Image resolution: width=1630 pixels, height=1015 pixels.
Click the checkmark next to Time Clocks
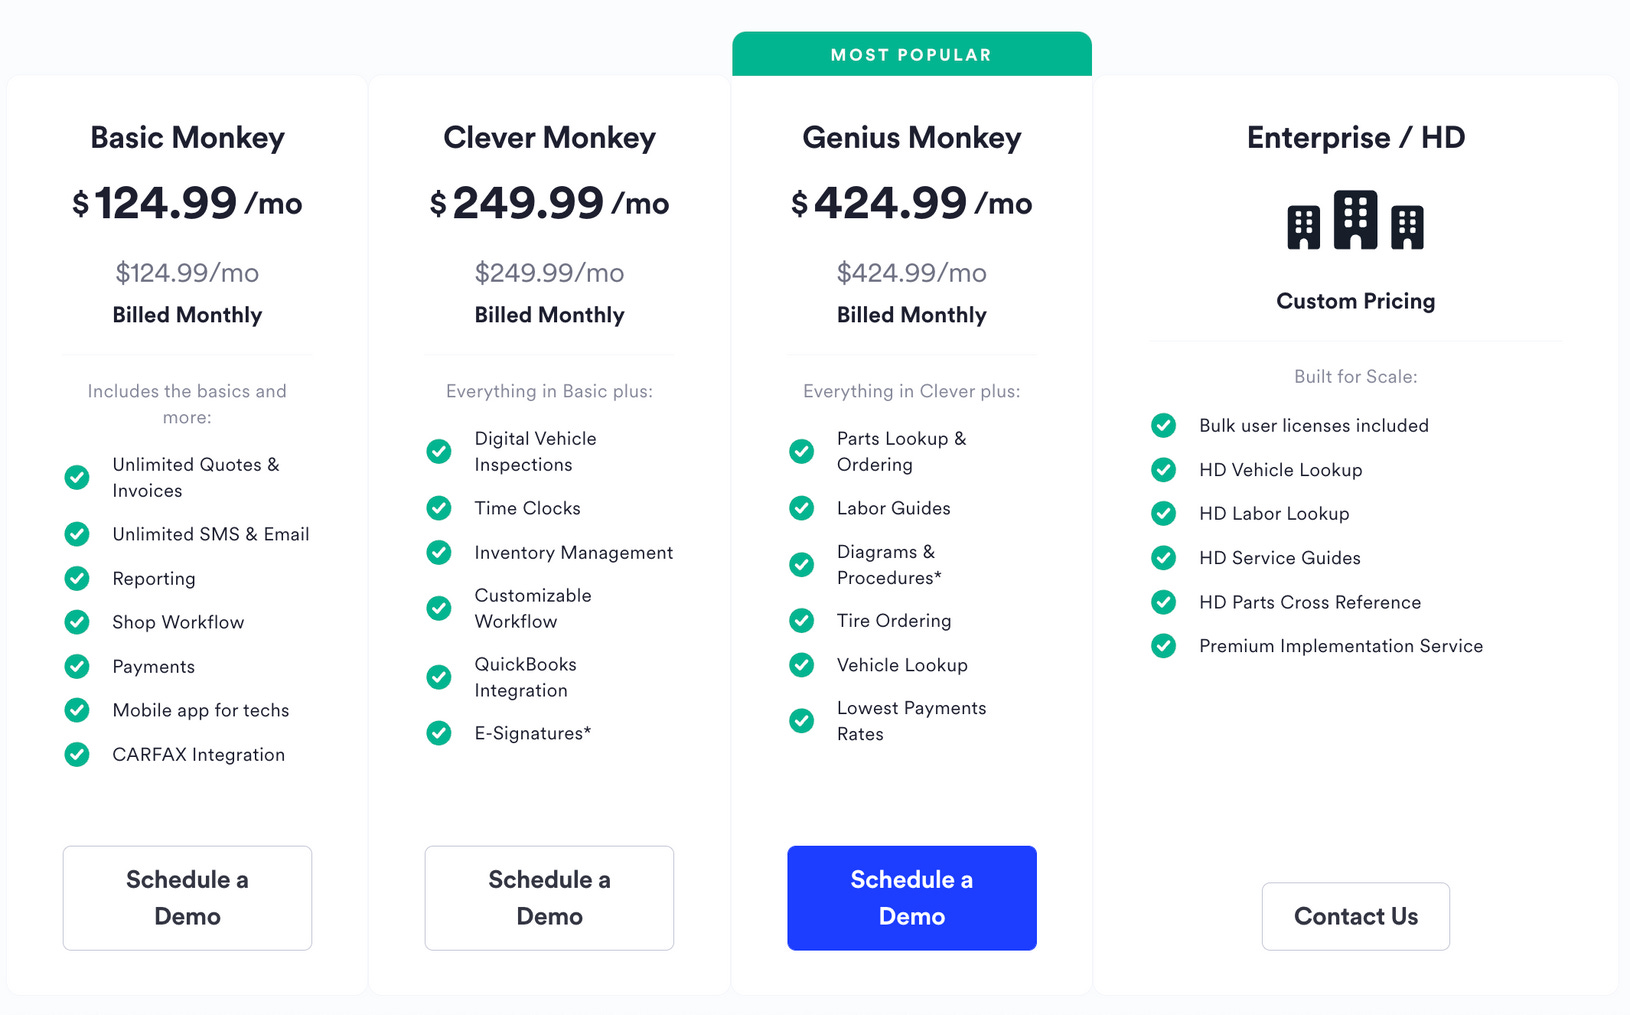click(x=439, y=508)
